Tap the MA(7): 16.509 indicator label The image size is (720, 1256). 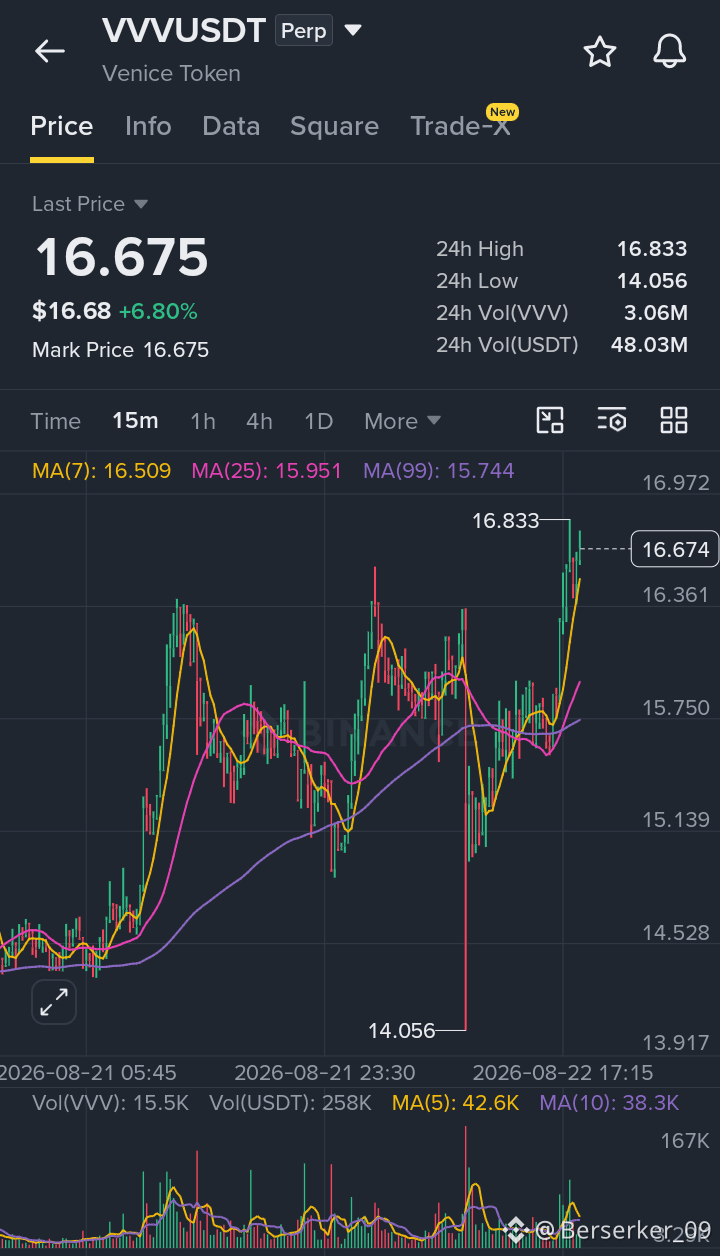point(101,470)
